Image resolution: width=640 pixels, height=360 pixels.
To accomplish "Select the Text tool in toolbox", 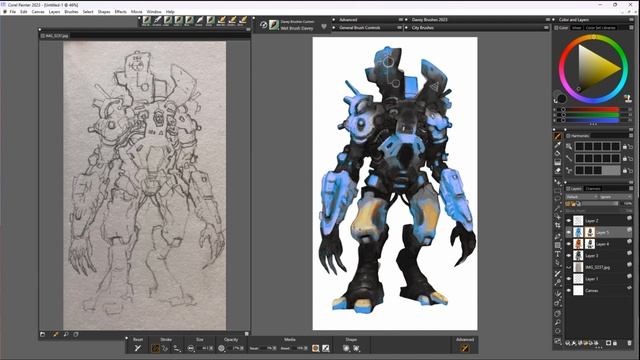I will [x=558, y=254].
